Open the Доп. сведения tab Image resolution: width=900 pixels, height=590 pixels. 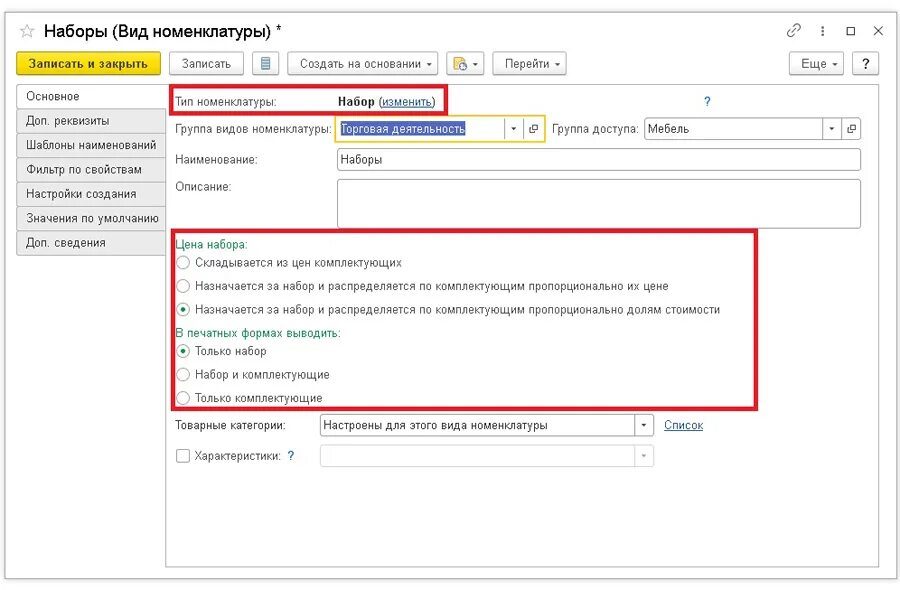coord(91,243)
